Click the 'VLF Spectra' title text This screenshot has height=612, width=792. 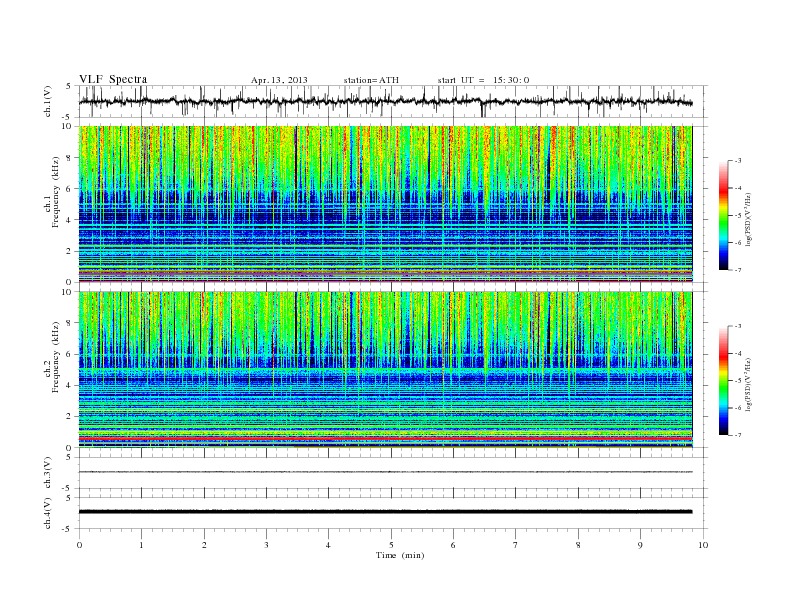pos(113,79)
